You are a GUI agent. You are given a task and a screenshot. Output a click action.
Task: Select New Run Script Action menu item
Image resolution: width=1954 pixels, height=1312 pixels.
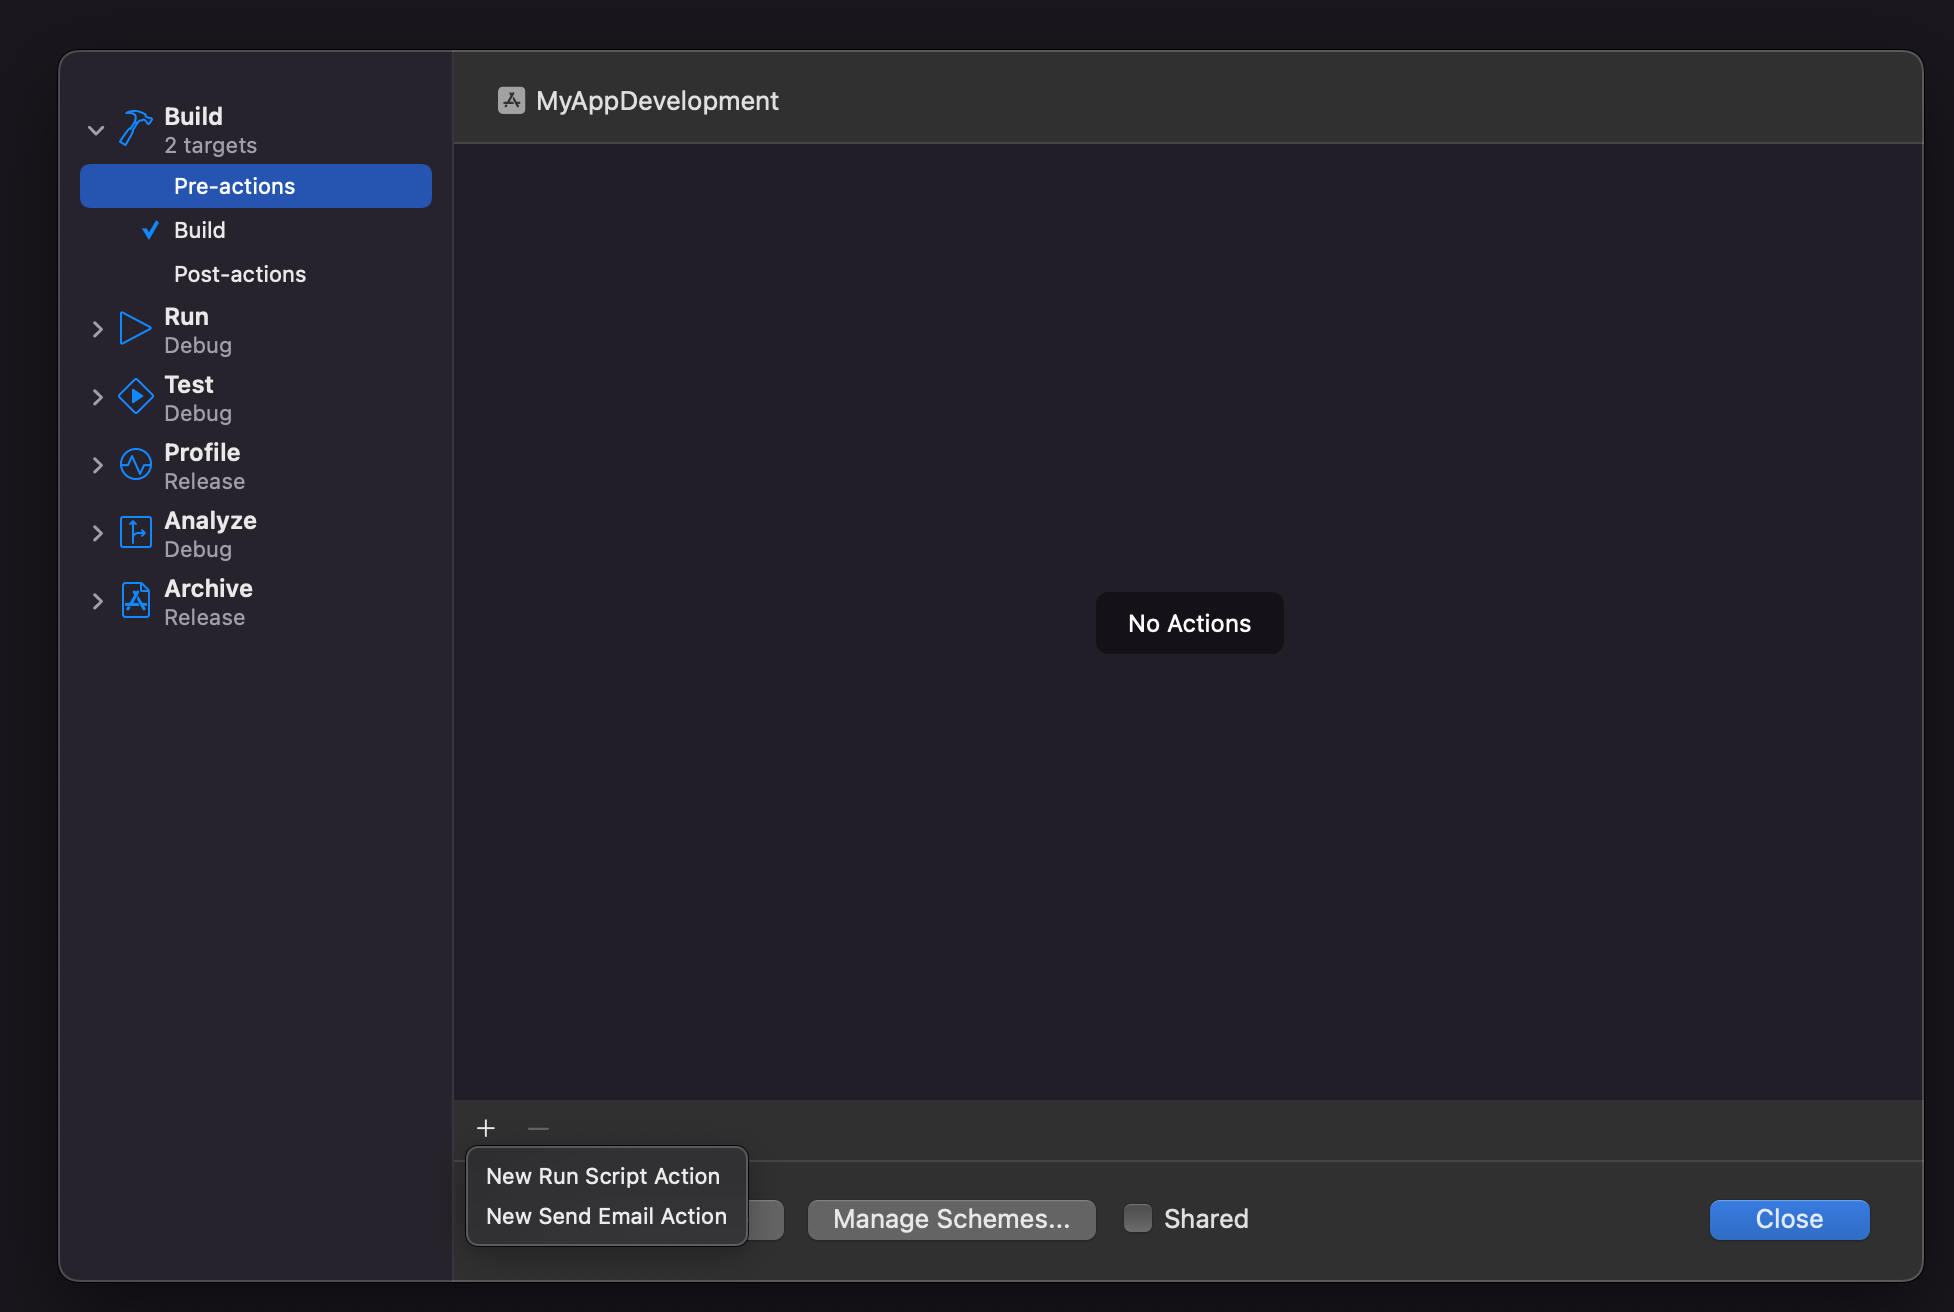click(x=603, y=1174)
